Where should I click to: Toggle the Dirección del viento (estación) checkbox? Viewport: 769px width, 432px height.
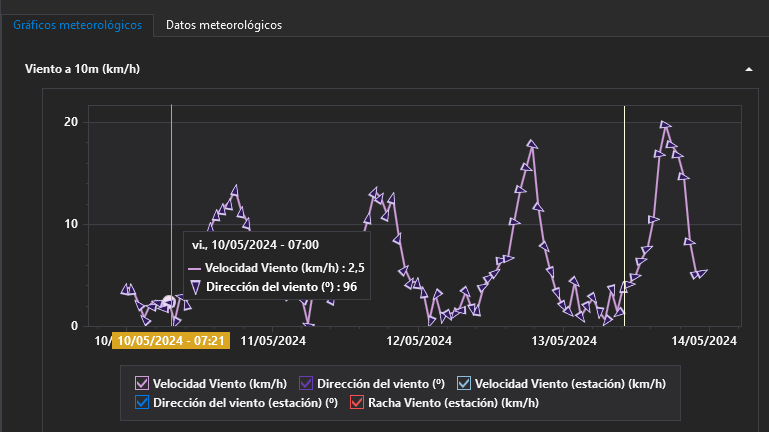(x=142, y=403)
